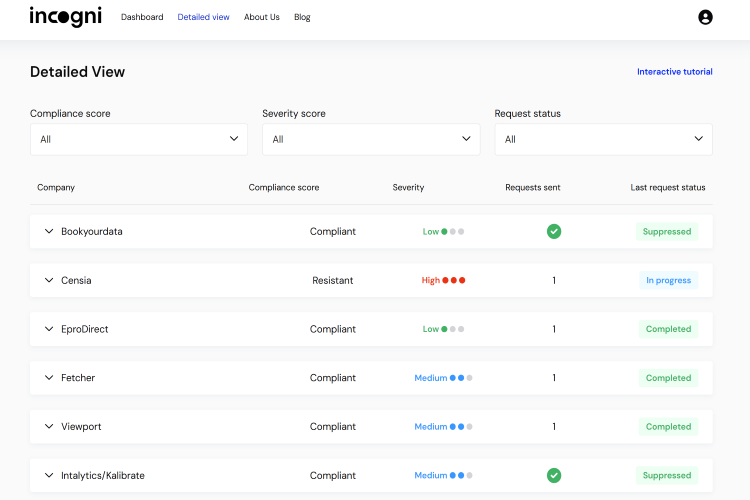Click the Medium severity dots for Viewport
Screen dimensions: 750x500
[461, 427]
